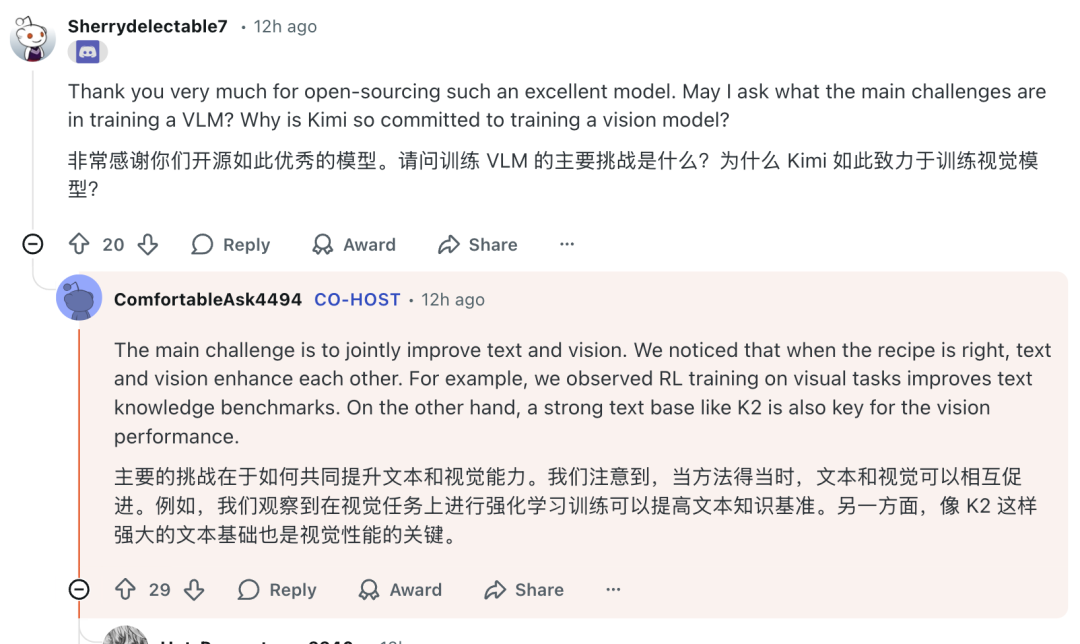Give an Award to the CO-HOST reply
The image size is (1080, 644).
click(399, 590)
